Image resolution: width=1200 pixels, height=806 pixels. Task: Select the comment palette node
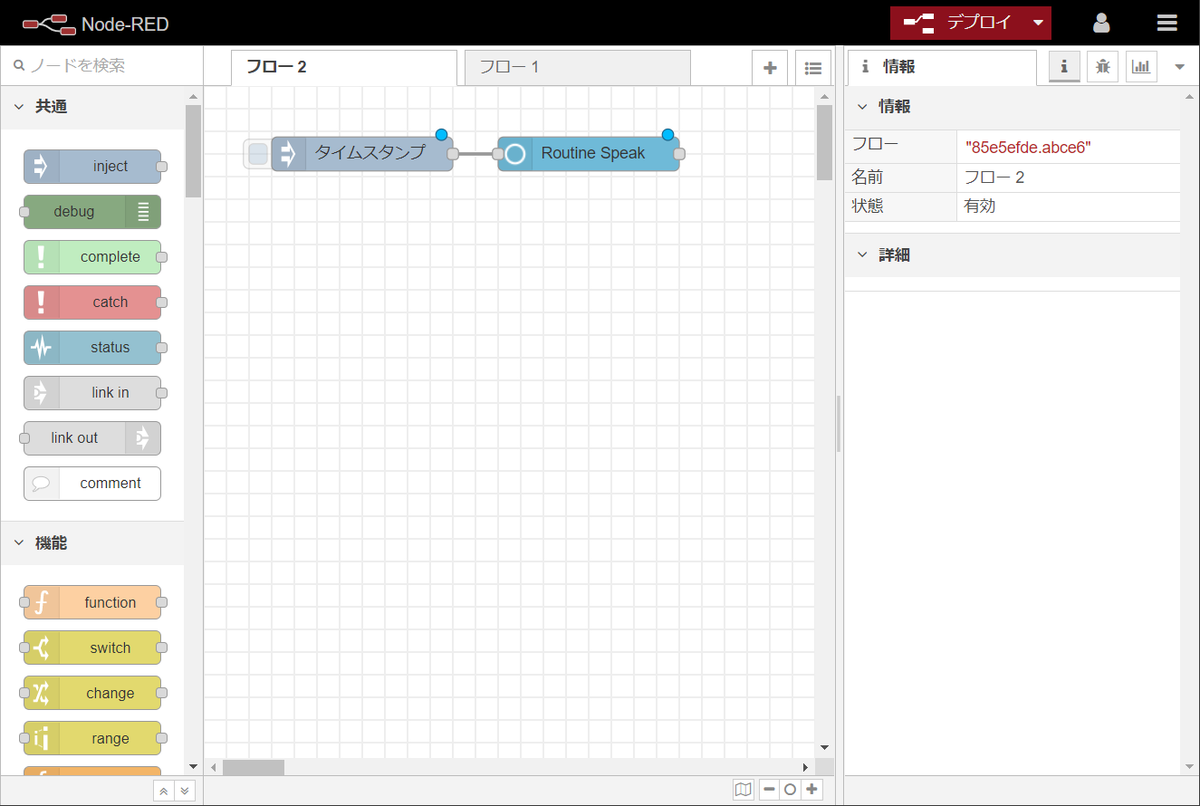[x=92, y=483]
